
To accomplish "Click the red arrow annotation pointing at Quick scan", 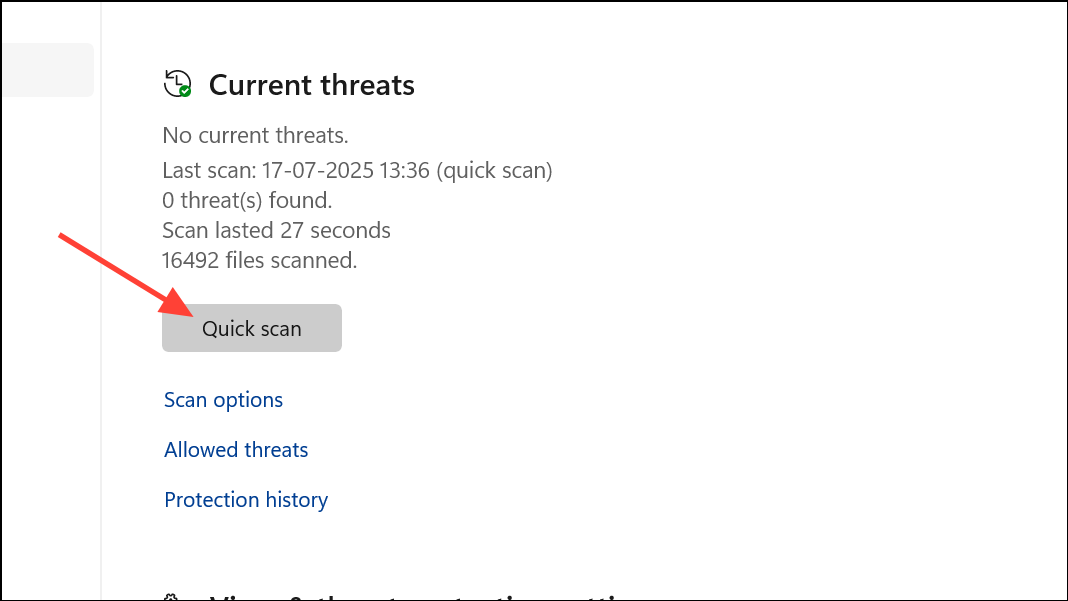I will coord(125,275).
